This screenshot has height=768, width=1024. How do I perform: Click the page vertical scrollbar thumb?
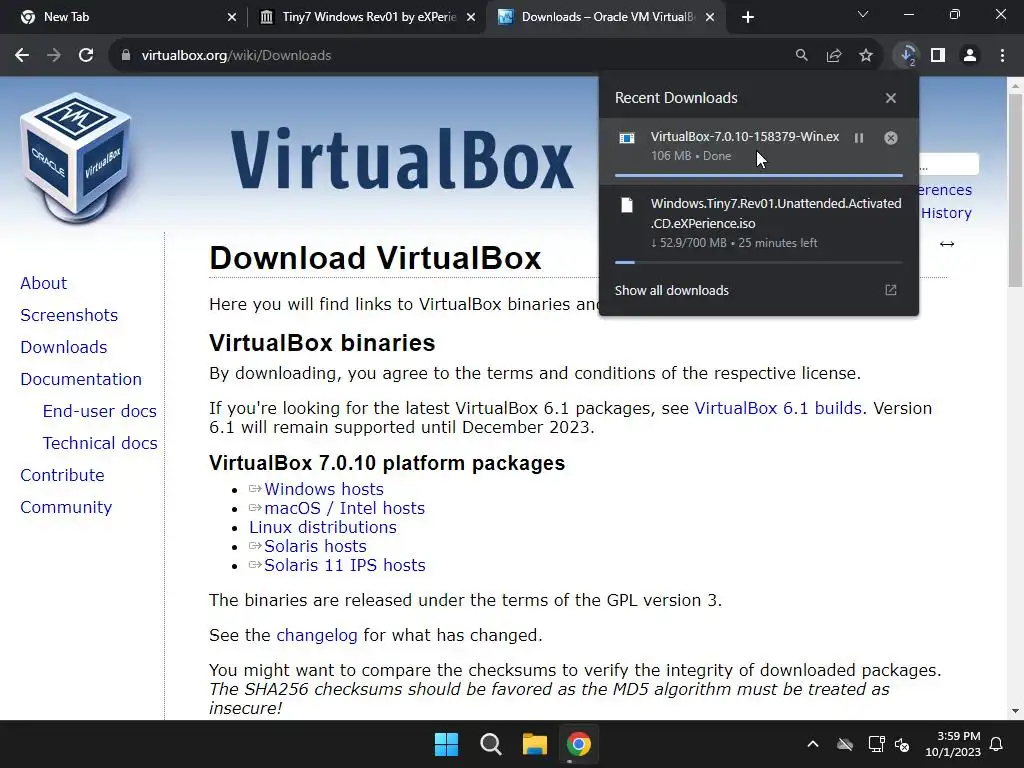click(x=1016, y=191)
